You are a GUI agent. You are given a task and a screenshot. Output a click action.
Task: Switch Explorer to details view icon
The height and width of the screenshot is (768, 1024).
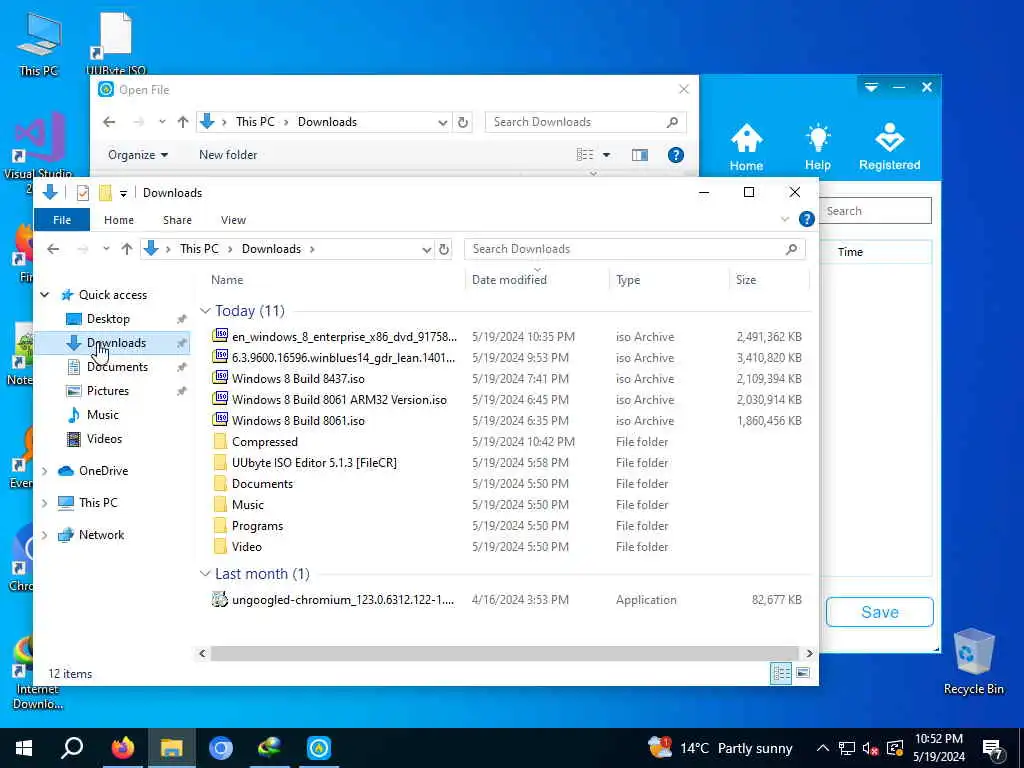click(x=781, y=673)
